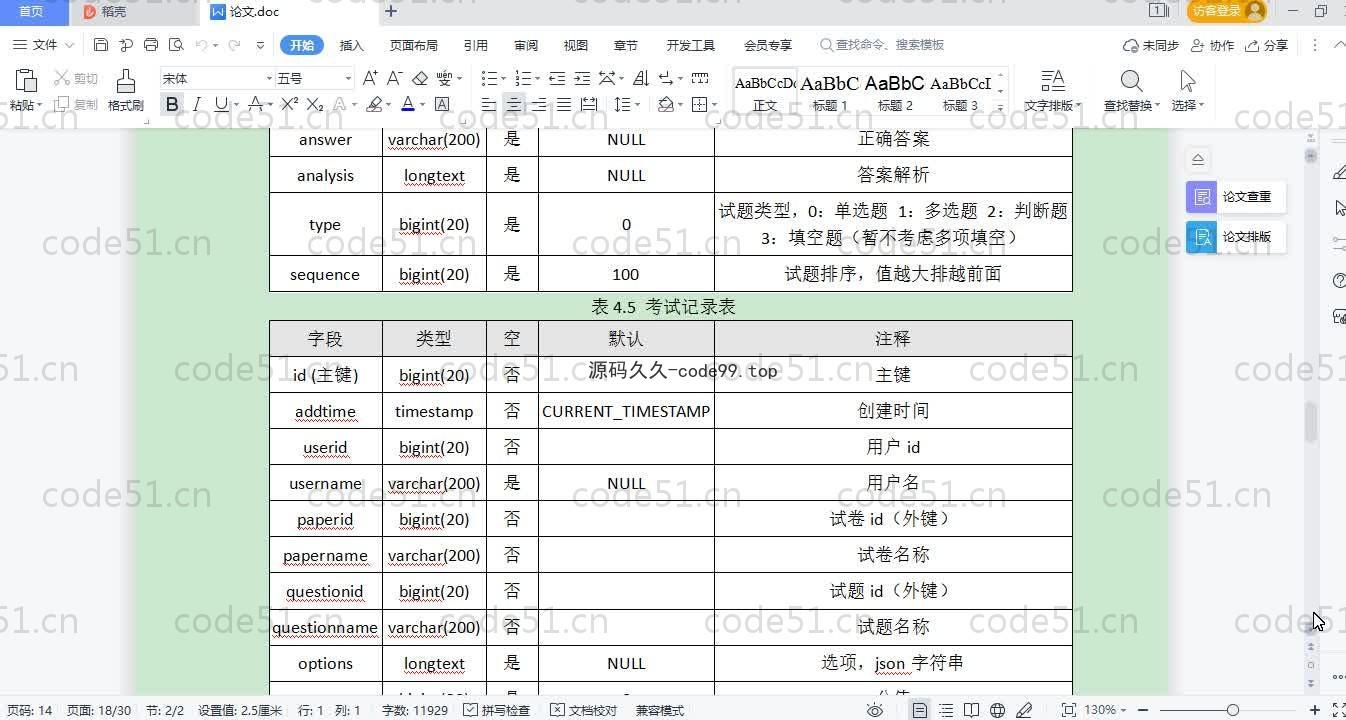This screenshot has width=1346, height=720.
Task: Toggle 拼写检查 spell check
Action: [x=497, y=710]
